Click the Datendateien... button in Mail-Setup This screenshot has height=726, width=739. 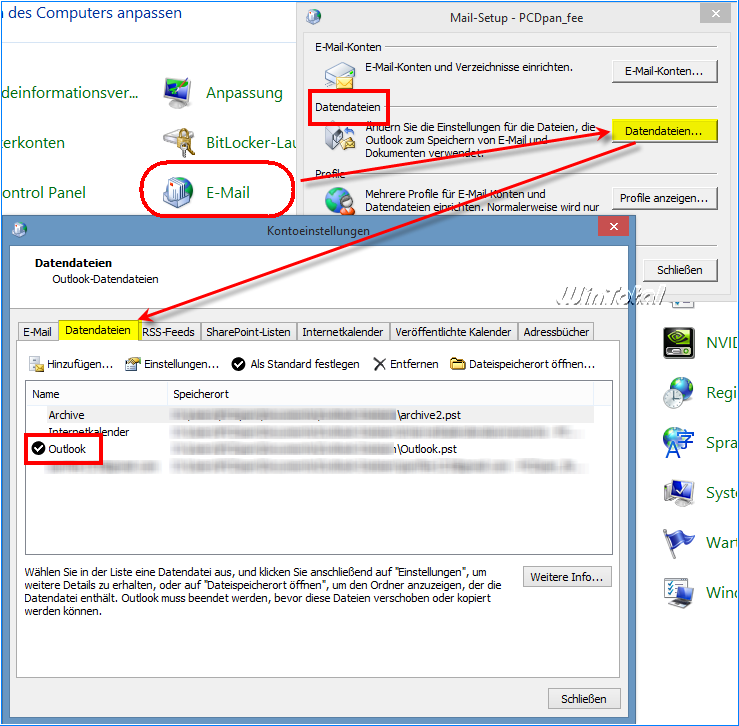coord(665,131)
